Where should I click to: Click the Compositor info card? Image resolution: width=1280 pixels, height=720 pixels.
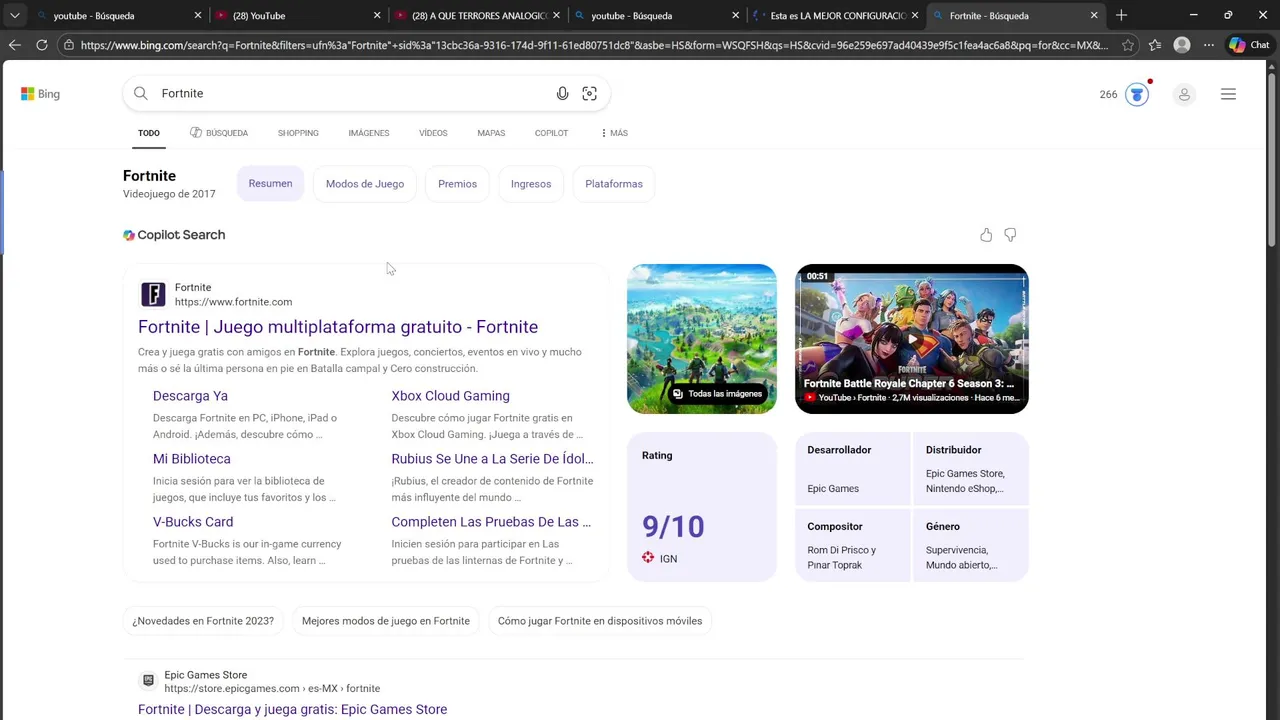point(853,545)
